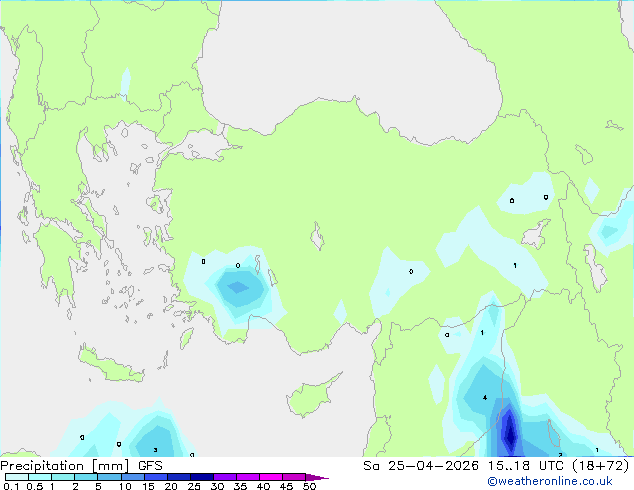Click the lightest 0.1–0.5 mm legend swatch
Image resolution: width=634 pixels, height=490 pixels.
pyautogui.click(x=17, y=477)
